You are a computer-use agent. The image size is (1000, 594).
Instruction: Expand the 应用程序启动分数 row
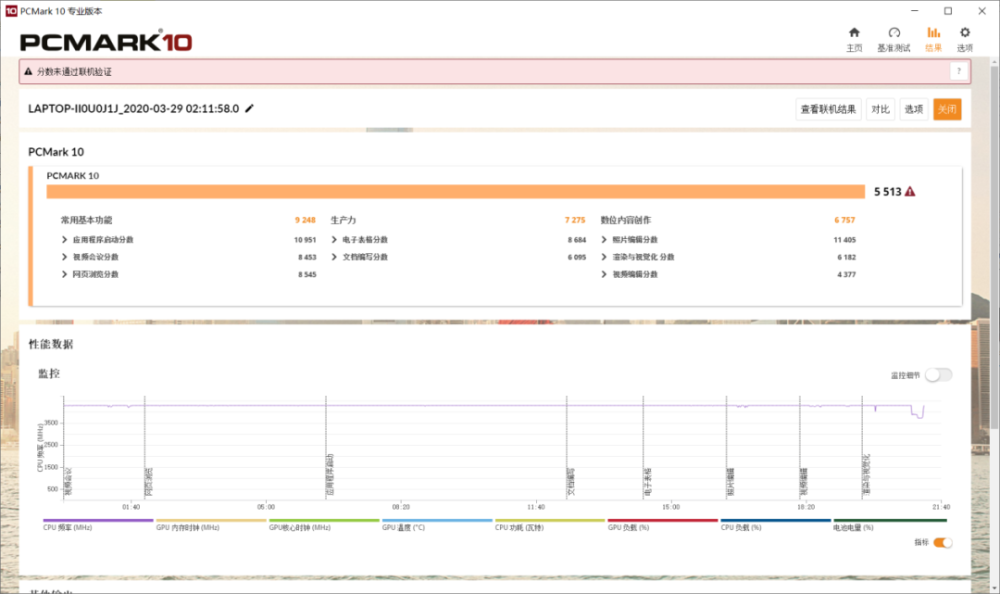click(x=64, y=239)
